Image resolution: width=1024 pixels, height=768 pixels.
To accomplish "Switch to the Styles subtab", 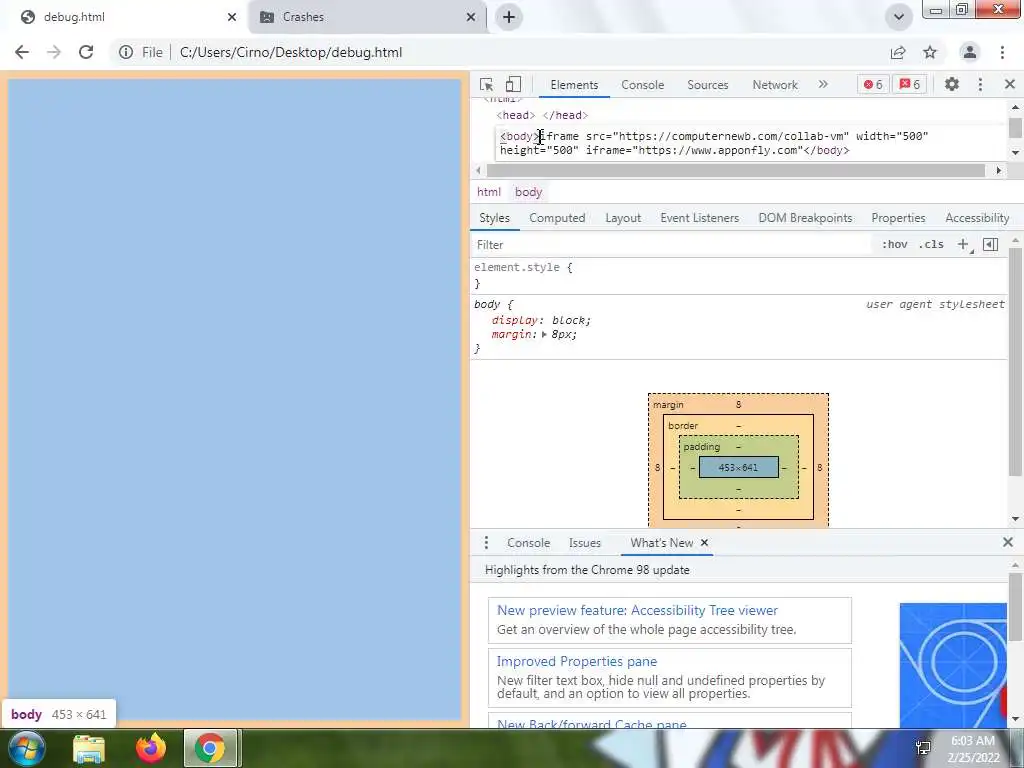I will coord(494,218).
